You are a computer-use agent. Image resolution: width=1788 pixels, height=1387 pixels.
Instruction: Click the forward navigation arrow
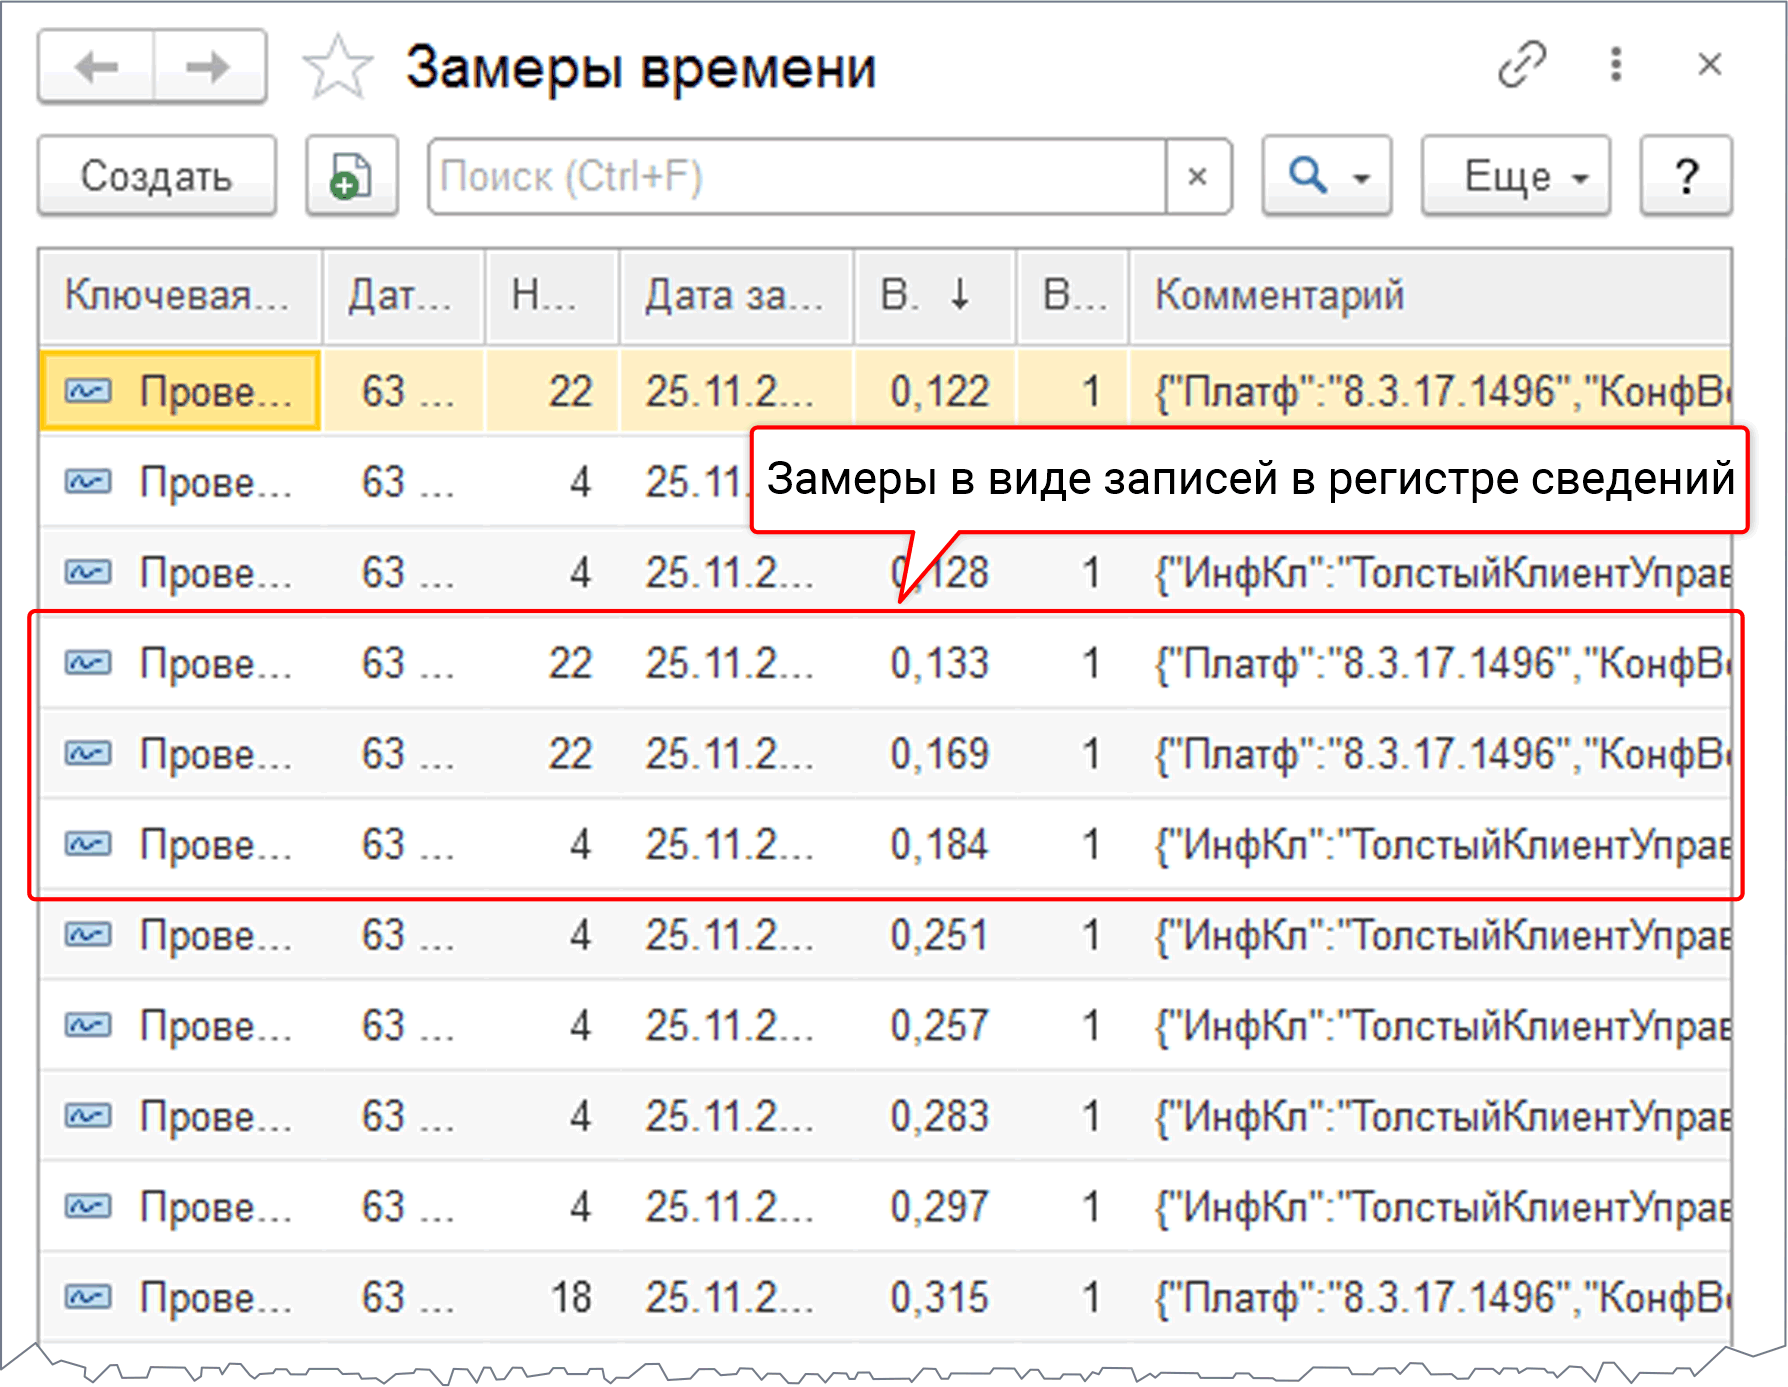[209, 67]
